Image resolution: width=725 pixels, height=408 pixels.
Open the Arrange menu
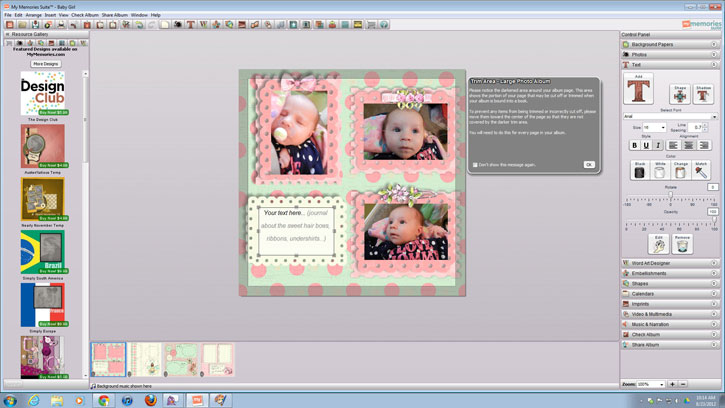(x=33, y=15)
